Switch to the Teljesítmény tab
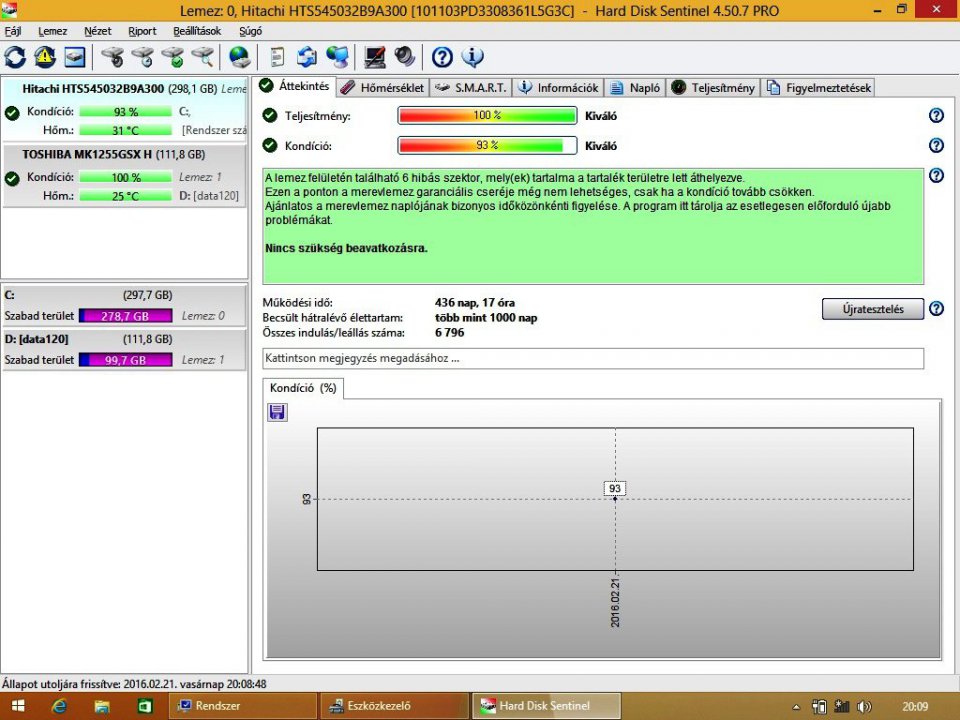Image resolution: width=960 pixels, height=720 pixels. pos(713,88)
